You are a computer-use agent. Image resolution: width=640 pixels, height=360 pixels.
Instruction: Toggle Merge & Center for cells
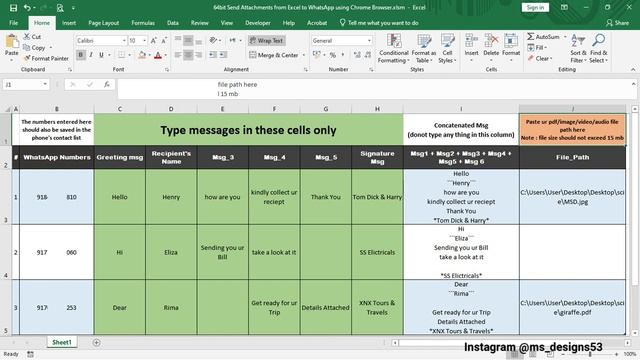coord(273,55)
